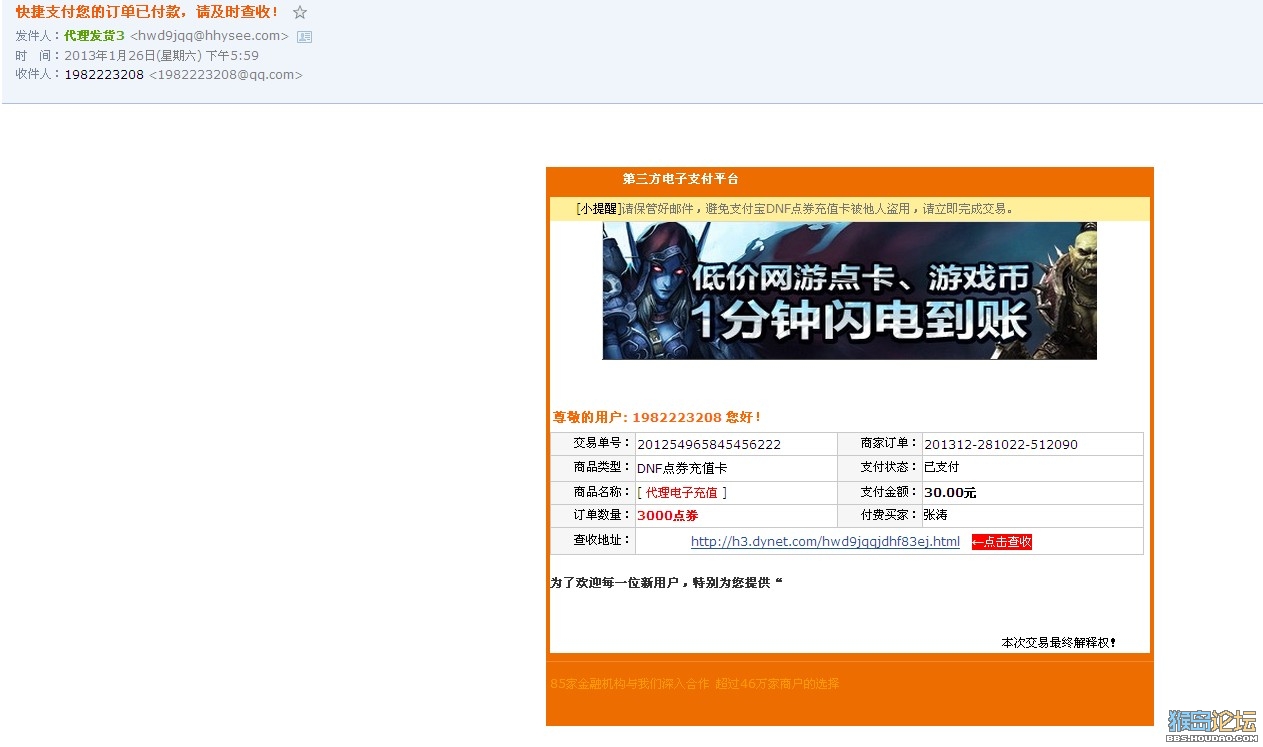This screenshot has height=747, width=1263.
Task: Click product type DNF点券充值卡
Action: [682, 468]
